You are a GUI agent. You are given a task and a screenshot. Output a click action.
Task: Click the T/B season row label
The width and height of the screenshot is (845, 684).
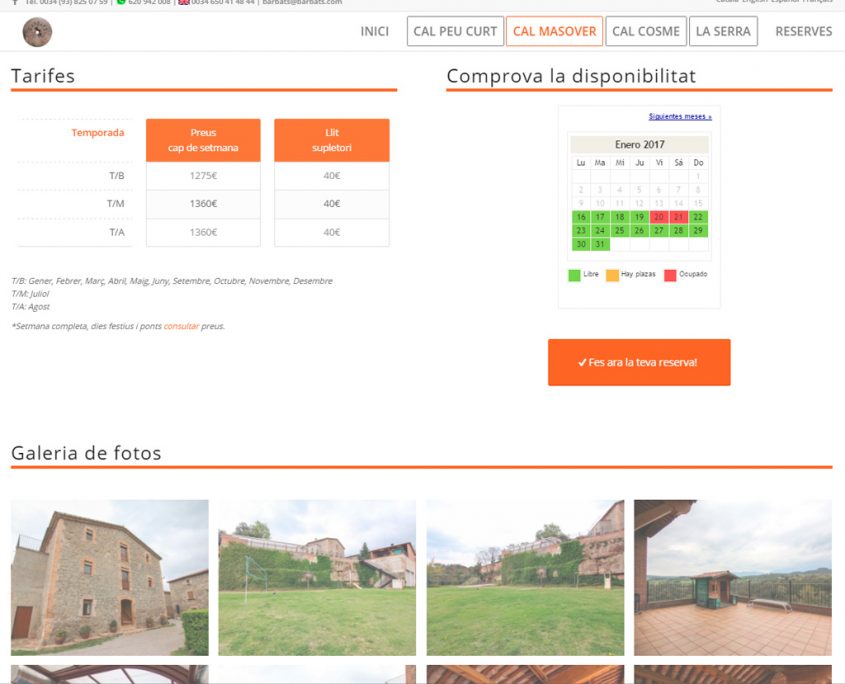(116, 176)
